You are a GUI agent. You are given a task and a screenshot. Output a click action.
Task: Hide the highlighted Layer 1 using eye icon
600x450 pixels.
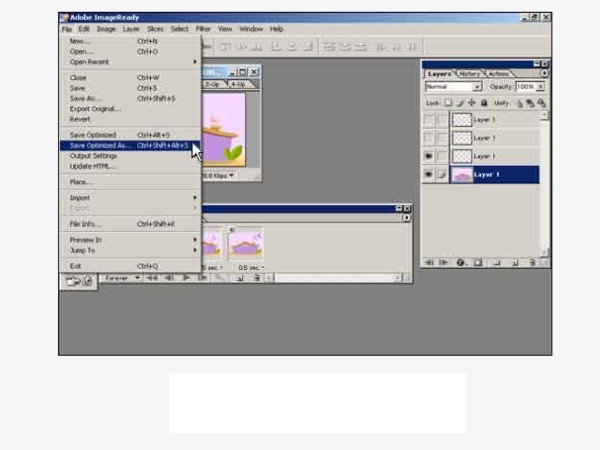point(429,175)
